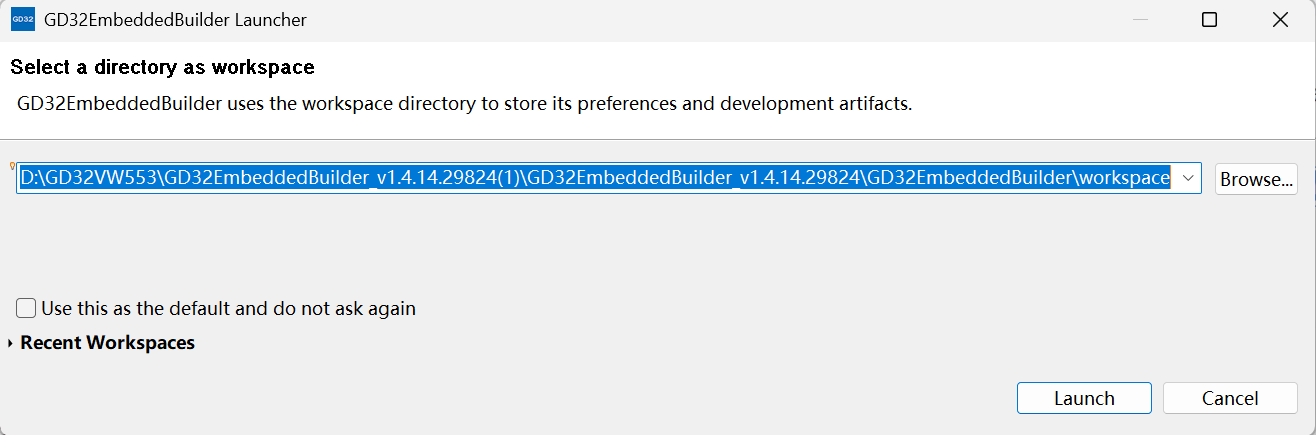Place the cursor at 'workspace' ending the path
The height and width of the screenshot is (435, 1316).
click(1124, 178)
